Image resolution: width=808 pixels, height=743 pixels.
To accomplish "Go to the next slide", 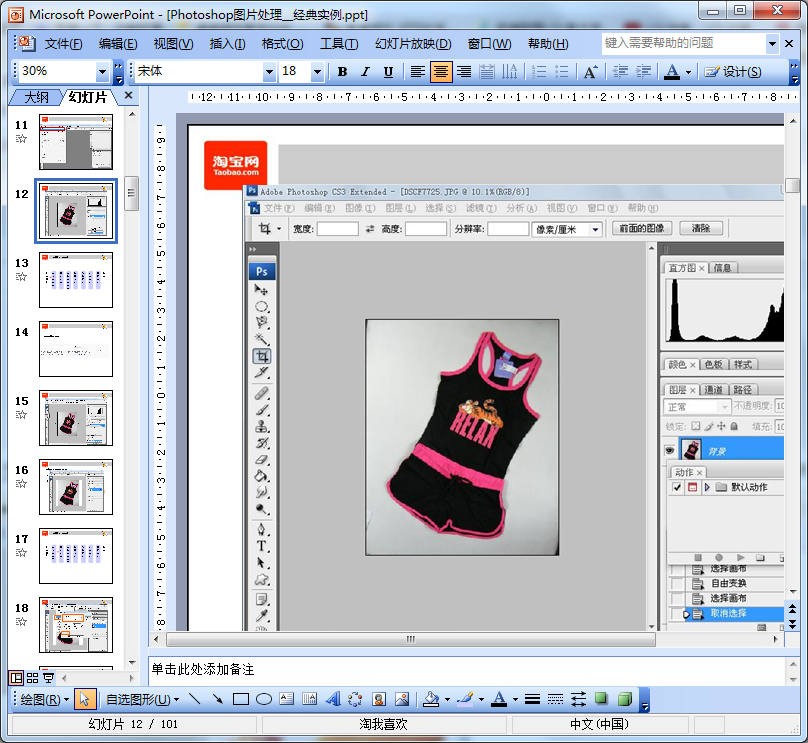I will (793, 624).
